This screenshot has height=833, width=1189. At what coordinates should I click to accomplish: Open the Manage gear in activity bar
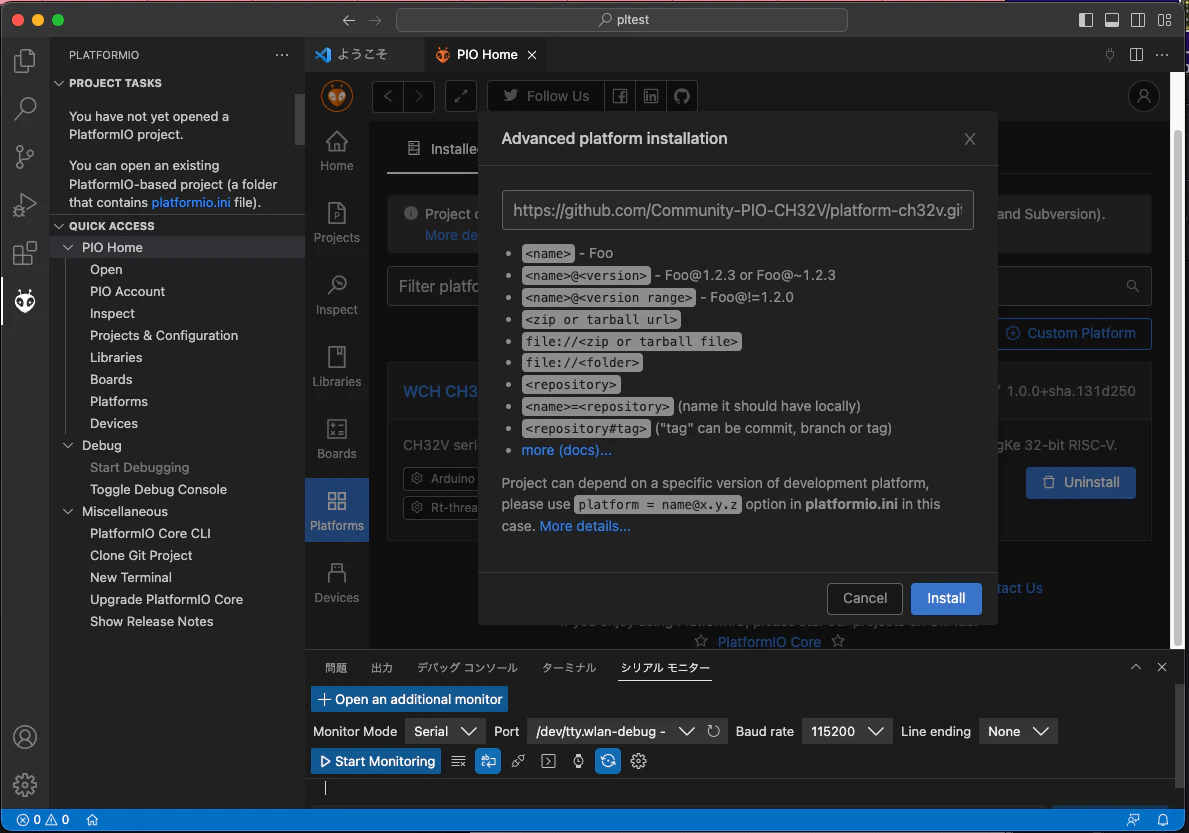point(24,784)
